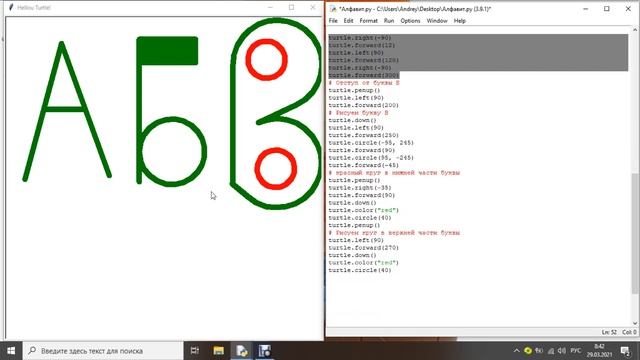Viewport: 640px width, 360px height.
Task: Open the Help menu in IDLE
Action: pyautogui.click(x=460, y=21)
